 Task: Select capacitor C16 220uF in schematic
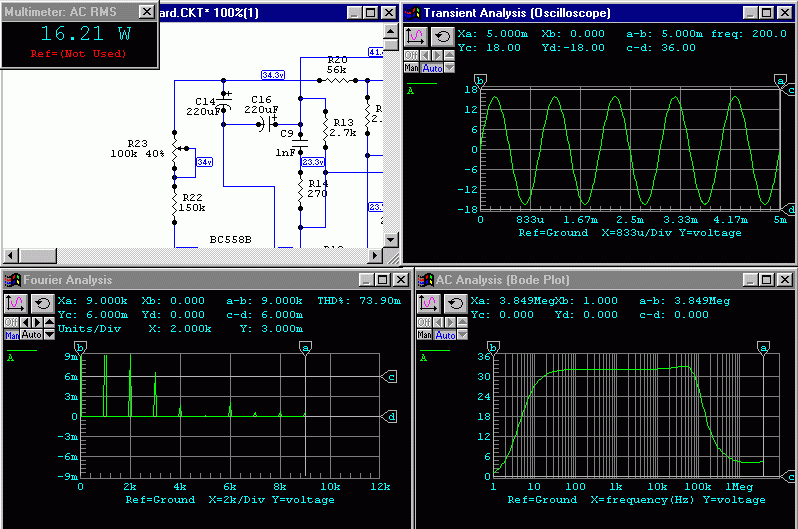point(269,124)
